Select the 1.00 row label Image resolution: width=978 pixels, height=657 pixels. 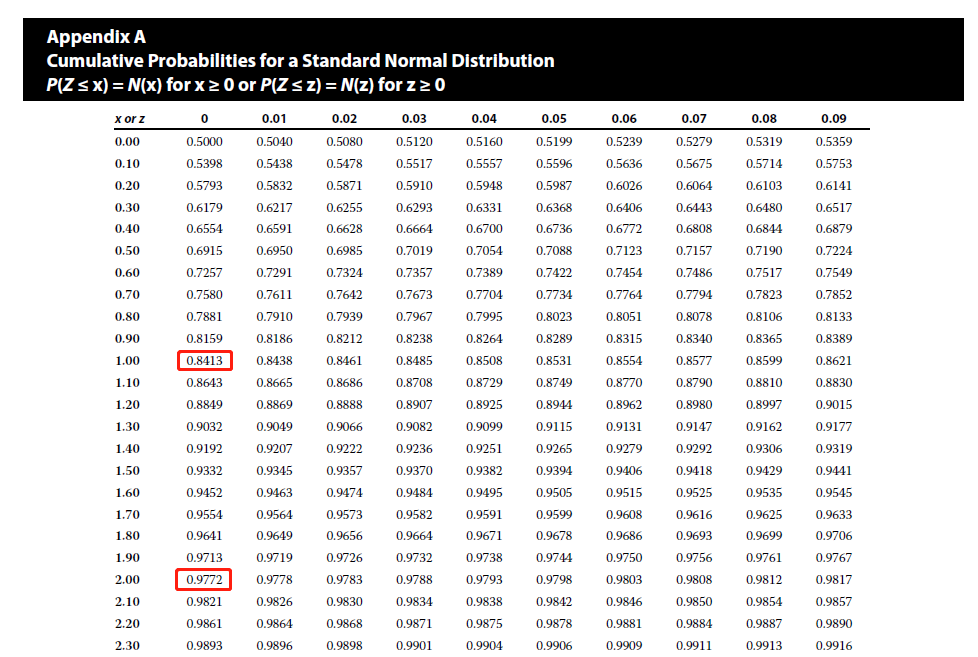click(x=128, y=360)
